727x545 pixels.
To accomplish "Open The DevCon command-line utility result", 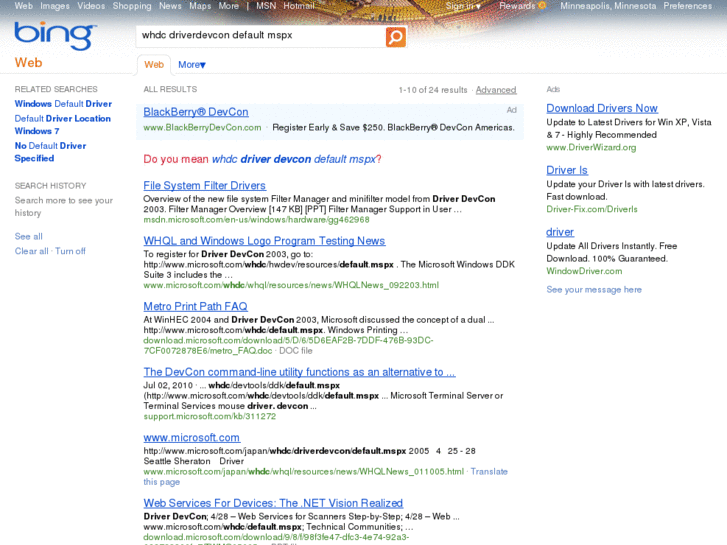I will (x=300, y=372).
